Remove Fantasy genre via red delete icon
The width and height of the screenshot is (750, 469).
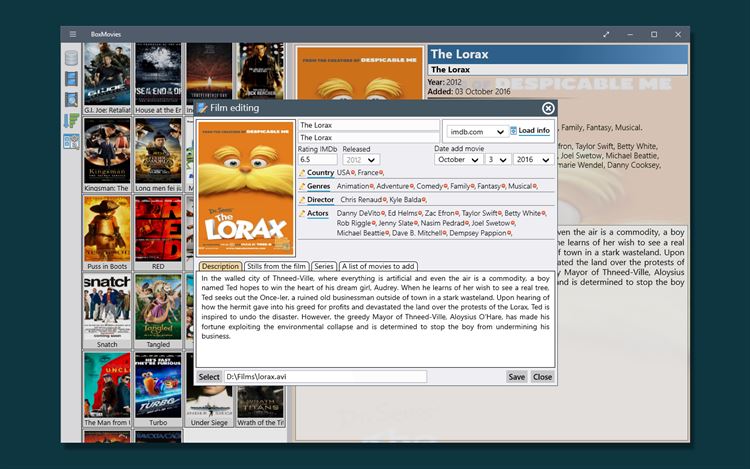point(503,186)
